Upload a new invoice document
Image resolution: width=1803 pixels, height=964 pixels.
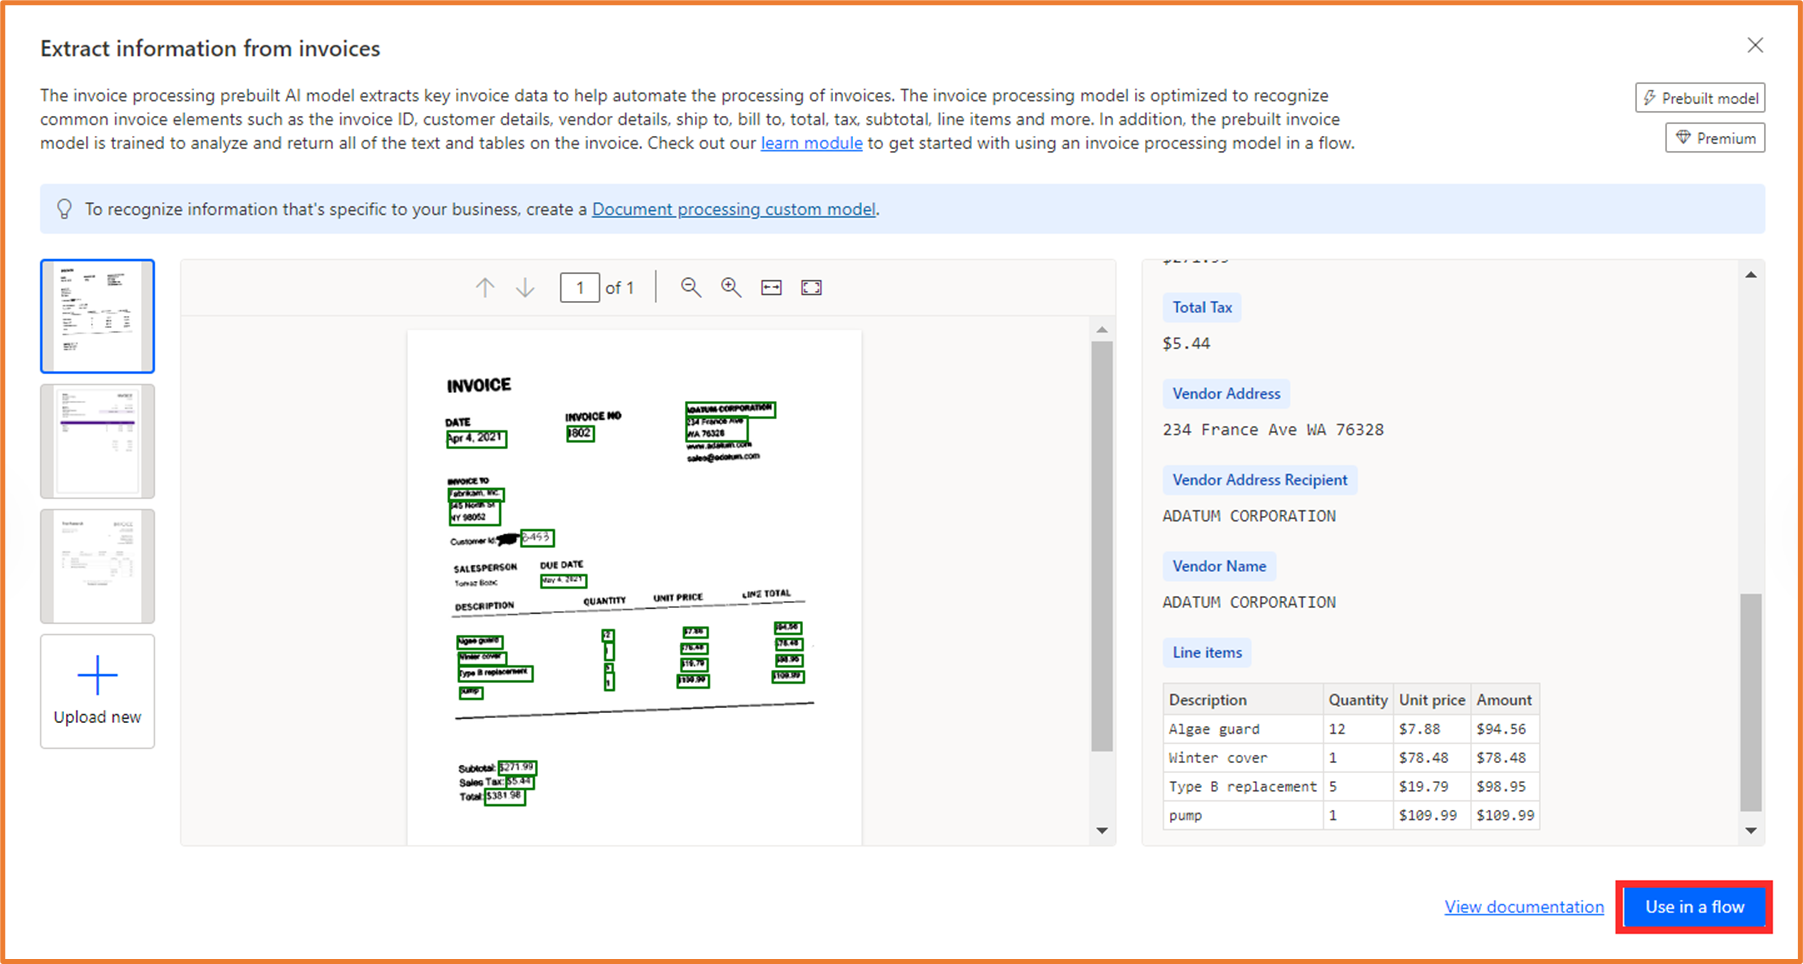tap(97, 690)
